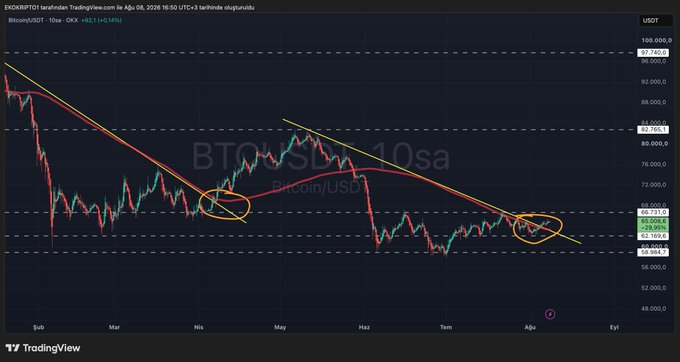Click the 52.000,0 price axis value

click(x=653, y=288)
